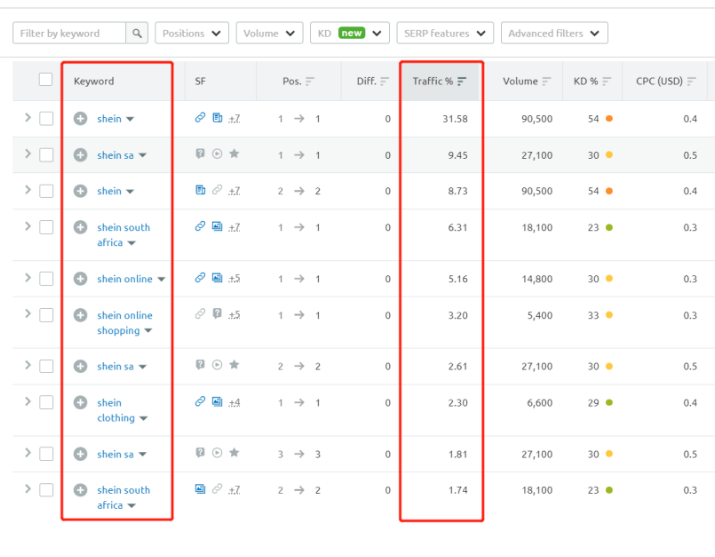Tick the checkbox for shein sa with 2.61 traffic
Viewport: 715px width, 557px height.
click(46, 366)
